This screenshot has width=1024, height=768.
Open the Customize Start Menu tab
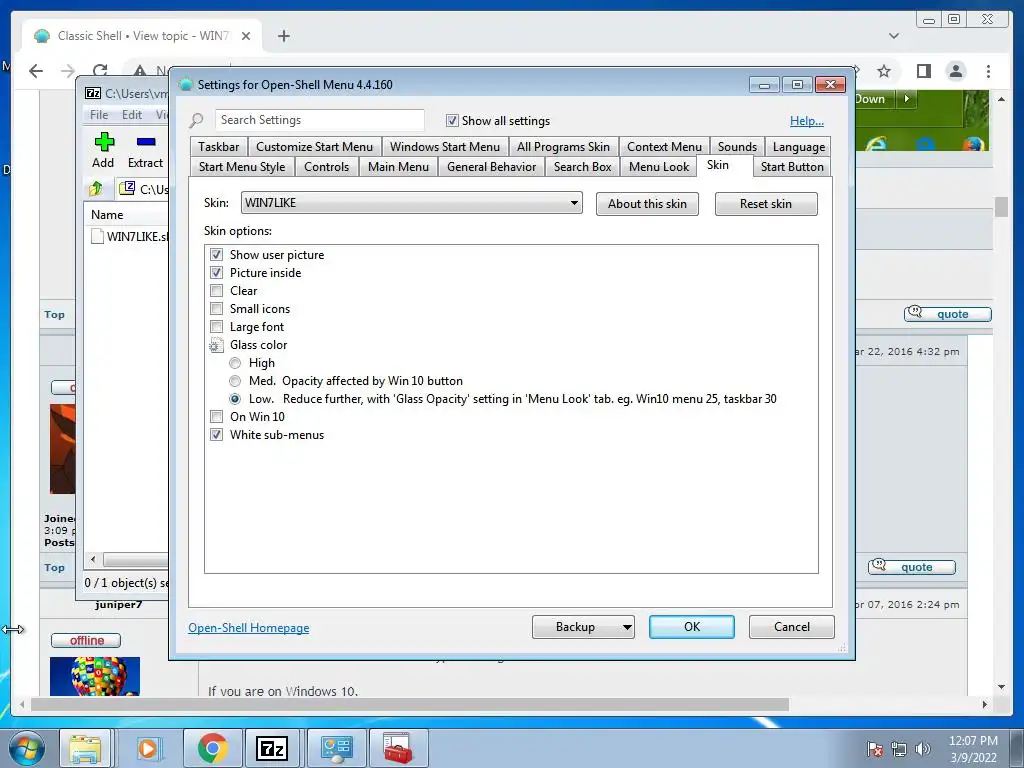point(314,147)
